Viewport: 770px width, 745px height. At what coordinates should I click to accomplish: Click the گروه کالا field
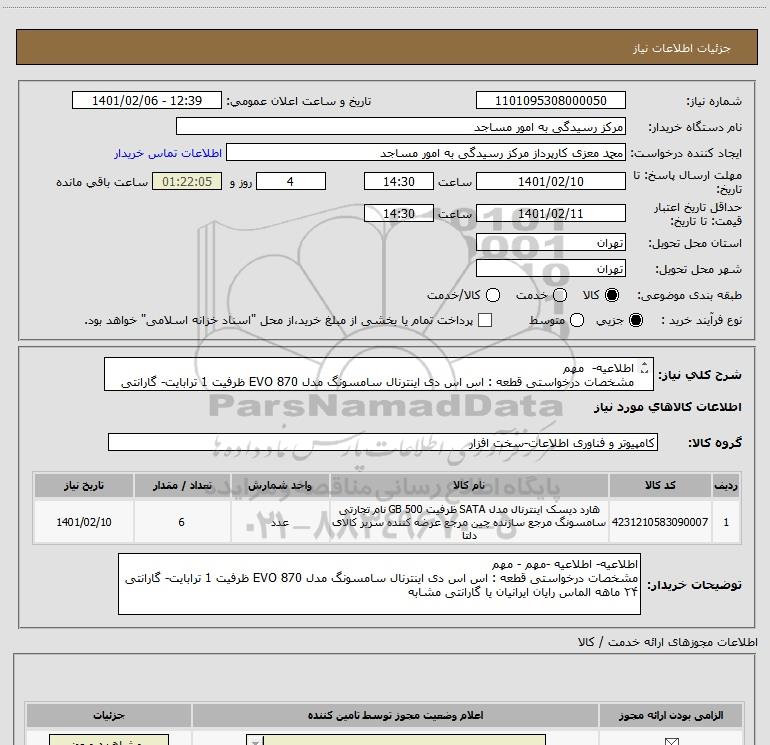tap(383, 442)
